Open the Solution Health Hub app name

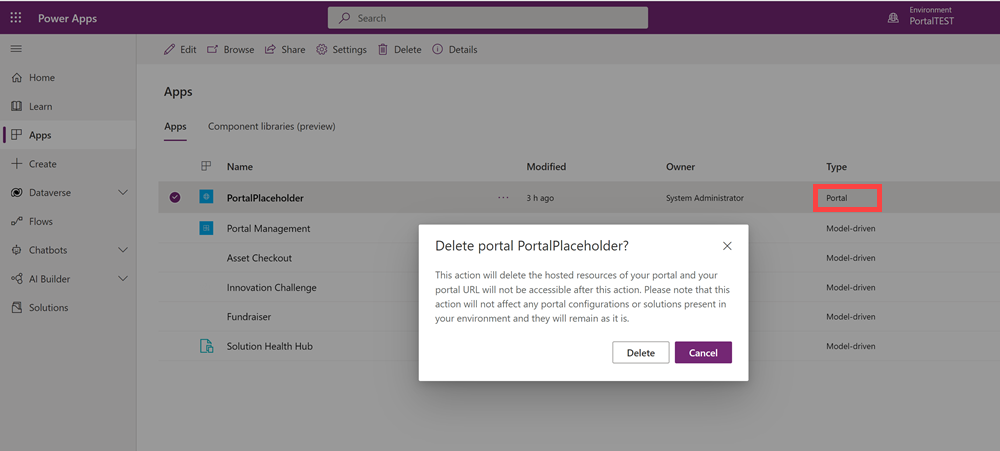click(270, 346)
